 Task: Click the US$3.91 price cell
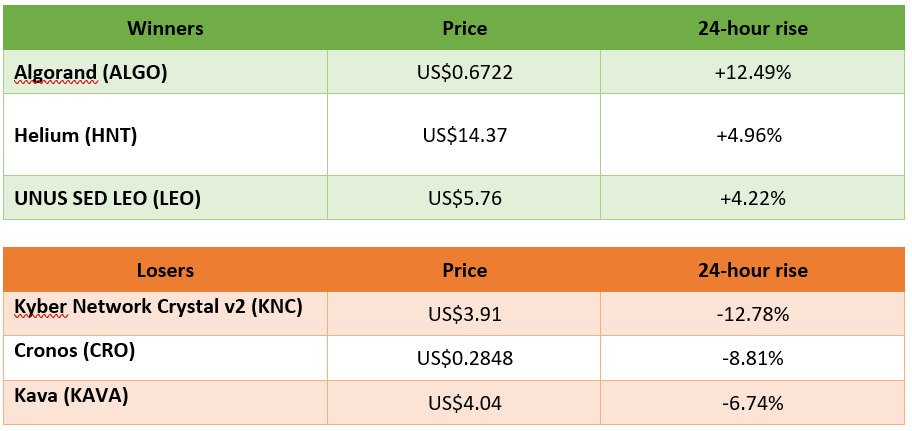pyautogui.click(x=464, y=314)
